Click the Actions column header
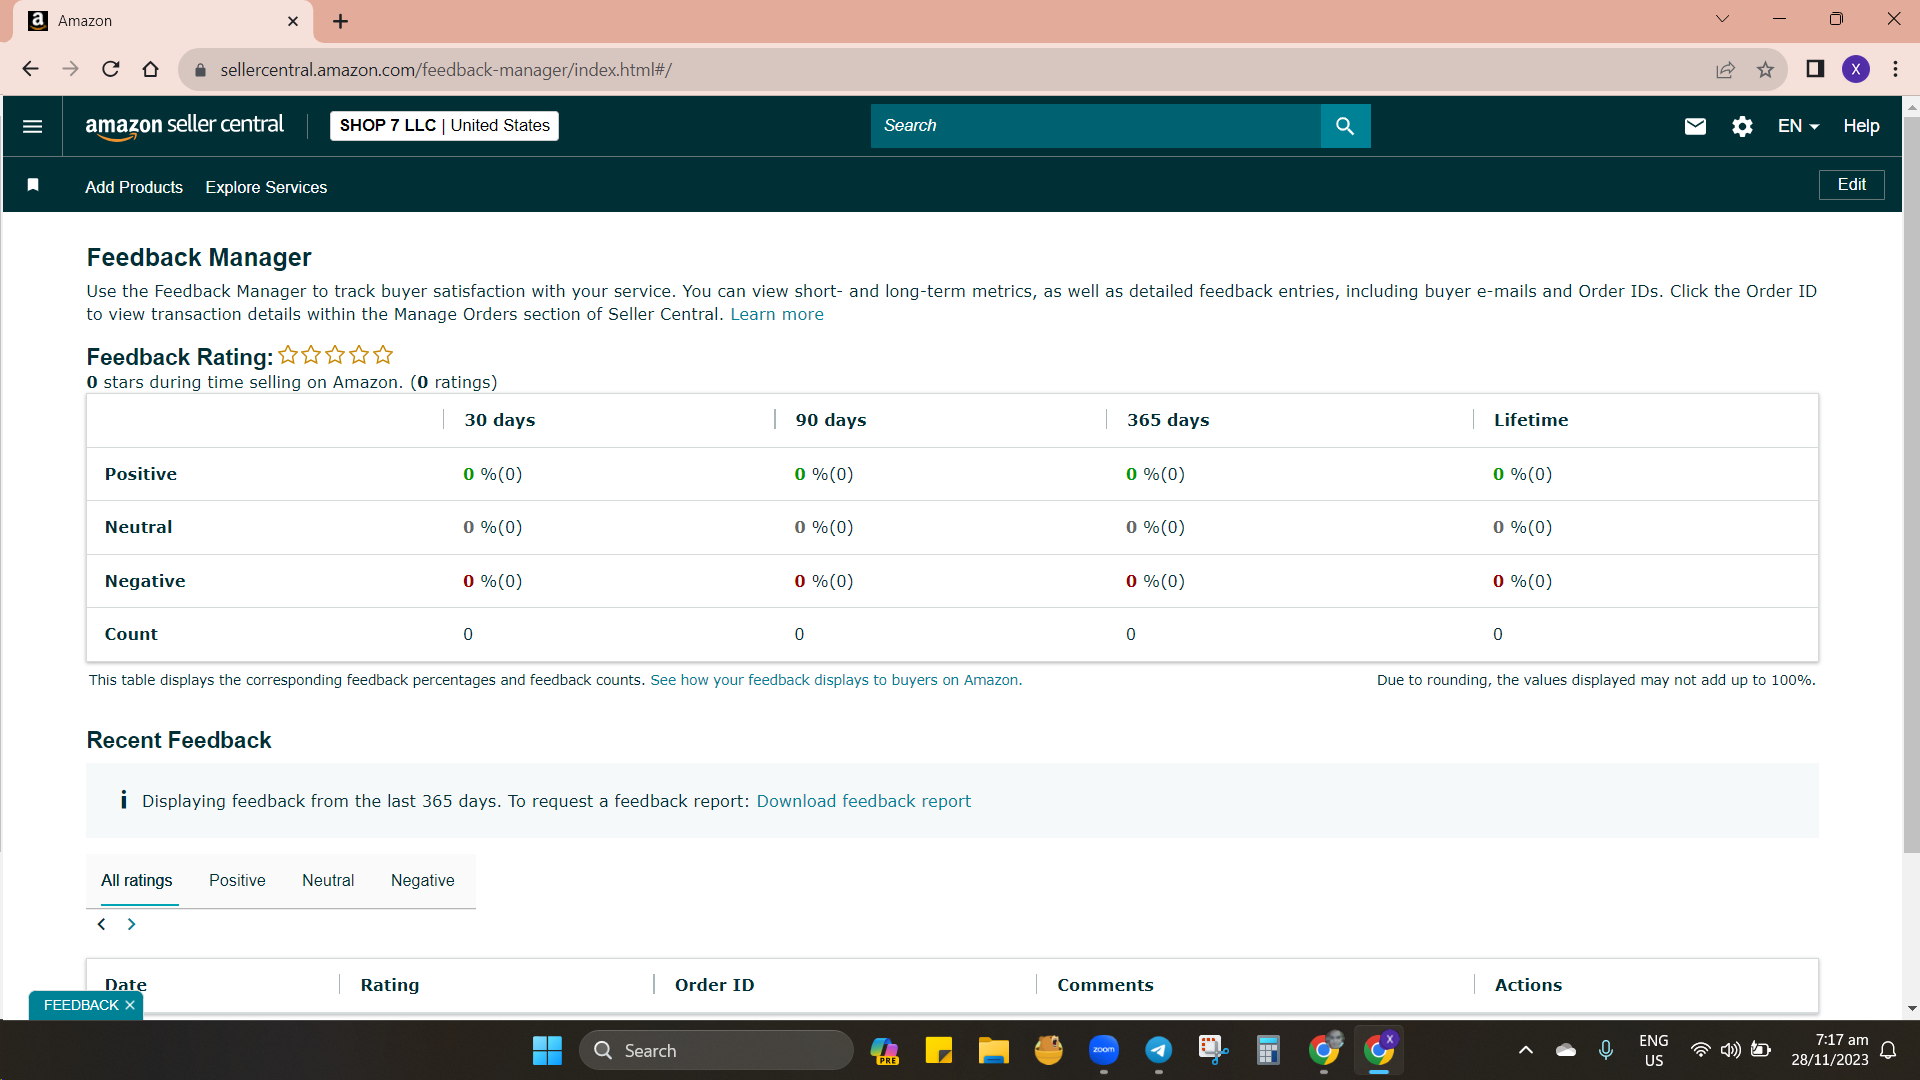Image resolution: width=1920 pixels, height=1080 pixels. [1528, 985]
